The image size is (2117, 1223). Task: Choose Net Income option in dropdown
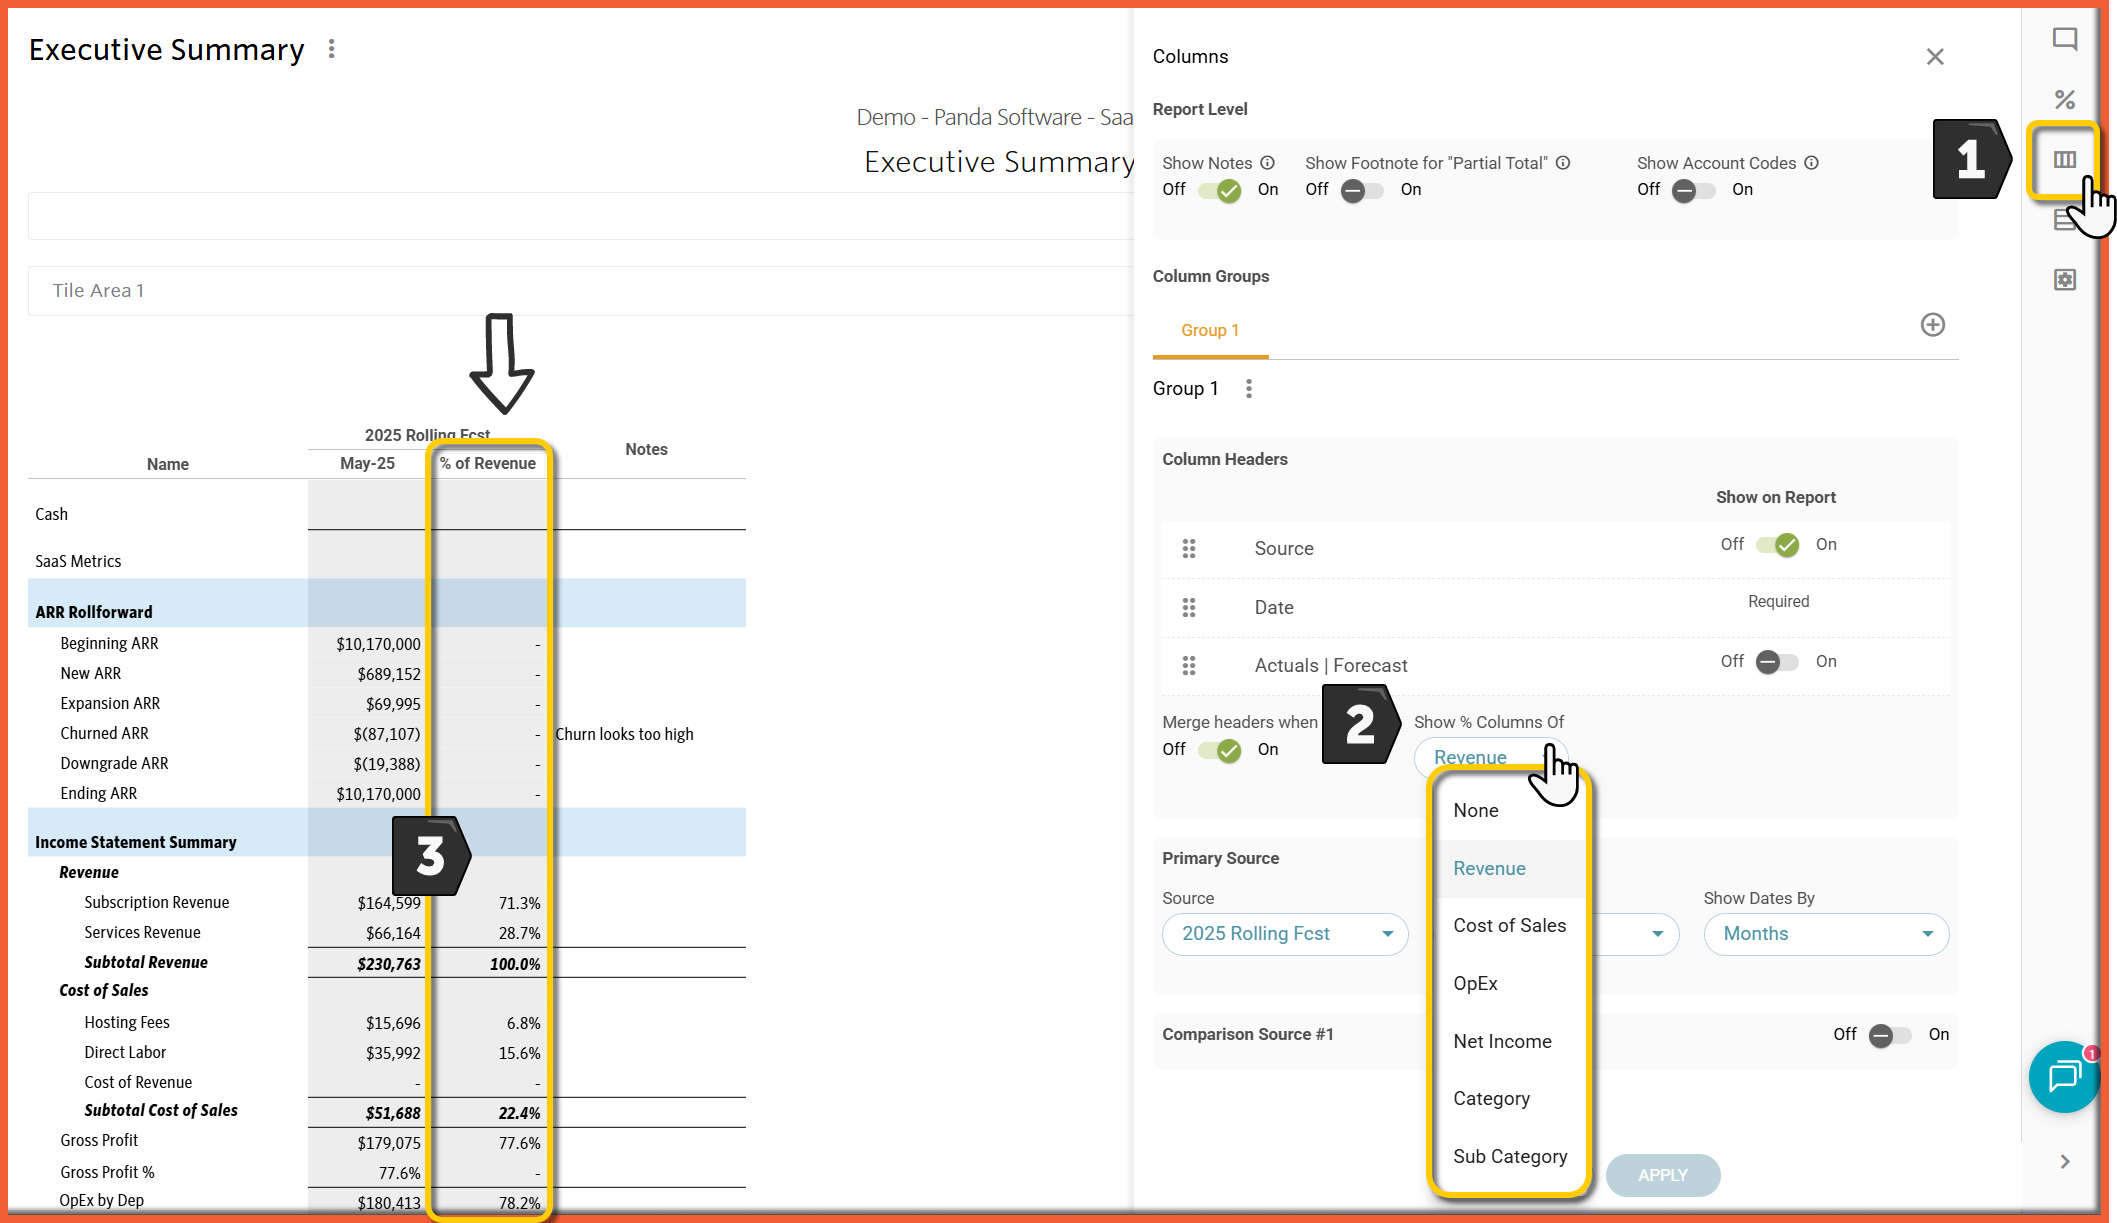(1502, 1042)
